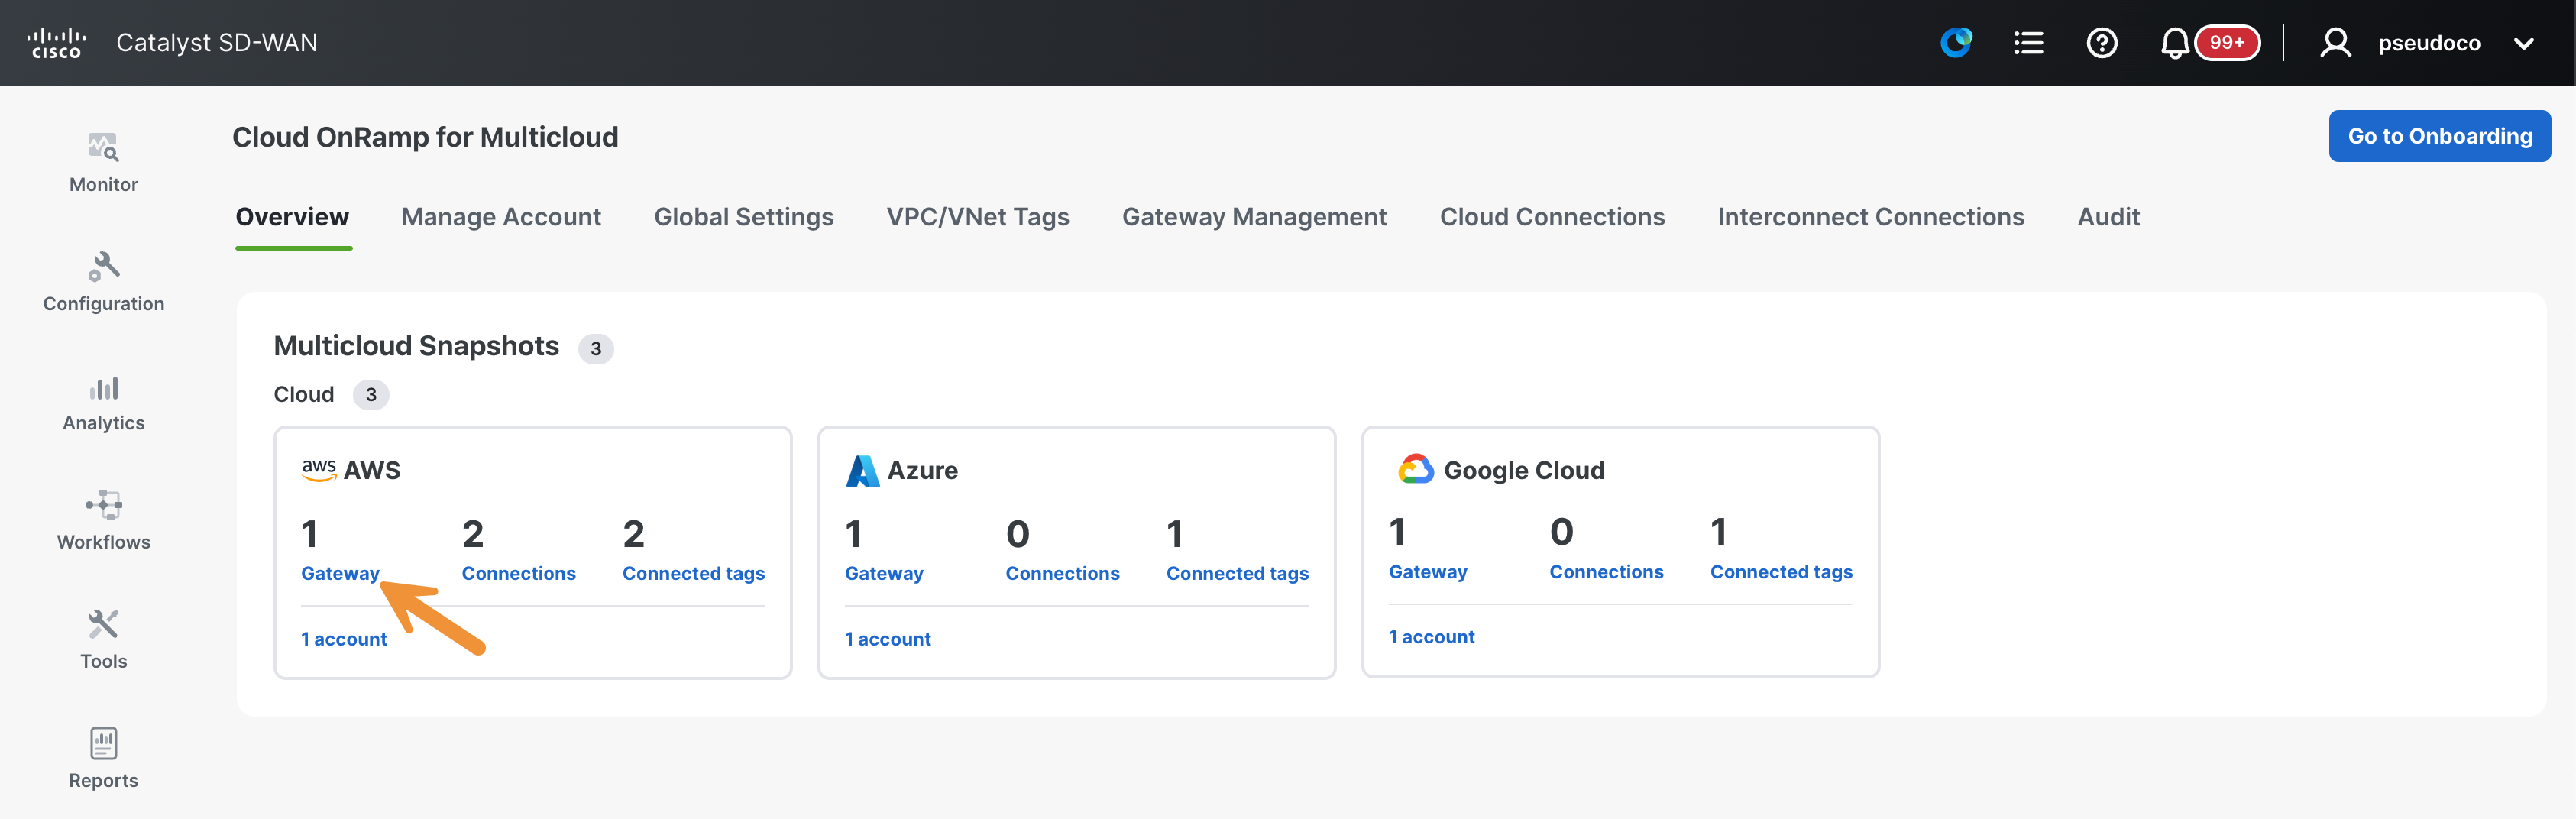This screenshot has height=819, width=2576.
Task: Click the Google Cloud logo icon
Action: 1415,469
